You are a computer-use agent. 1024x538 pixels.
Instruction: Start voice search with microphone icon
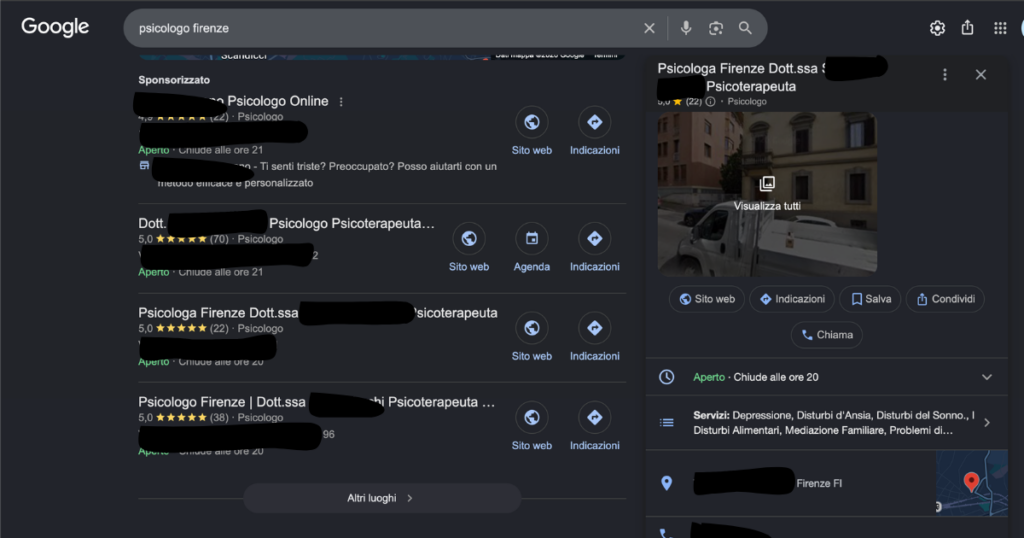[x=686, y=28]
